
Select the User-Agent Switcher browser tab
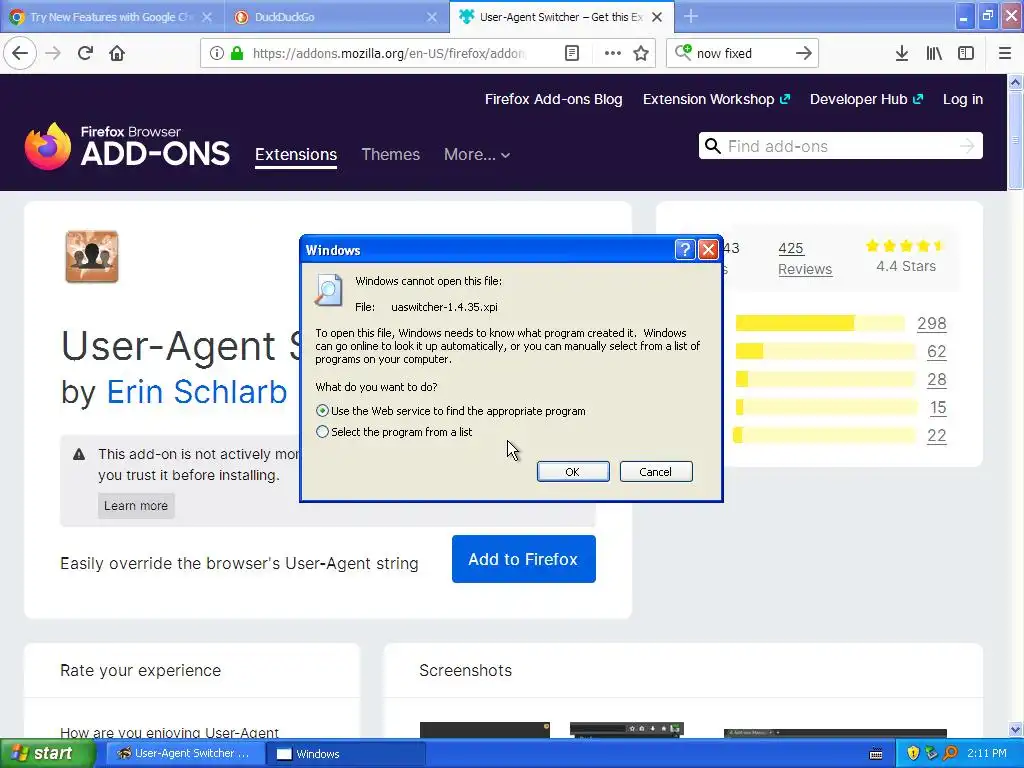pyautogui.click(x=562, y=17)
